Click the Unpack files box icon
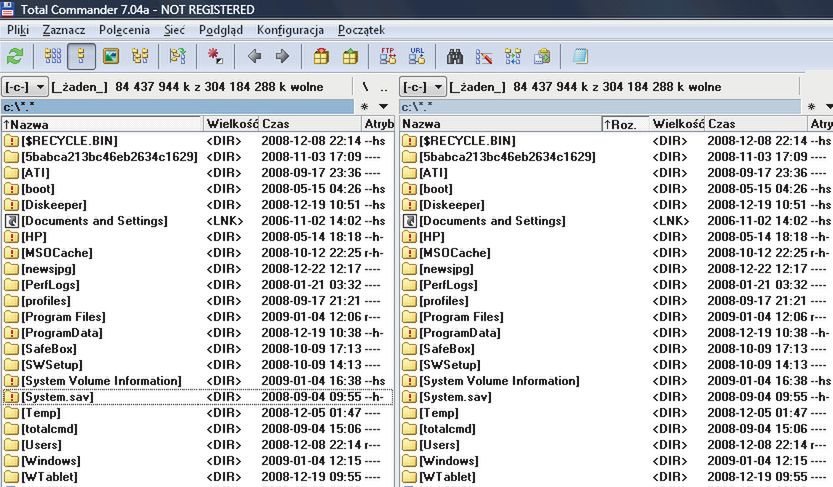This screenshot has height=487, width=833. (350, 56)
